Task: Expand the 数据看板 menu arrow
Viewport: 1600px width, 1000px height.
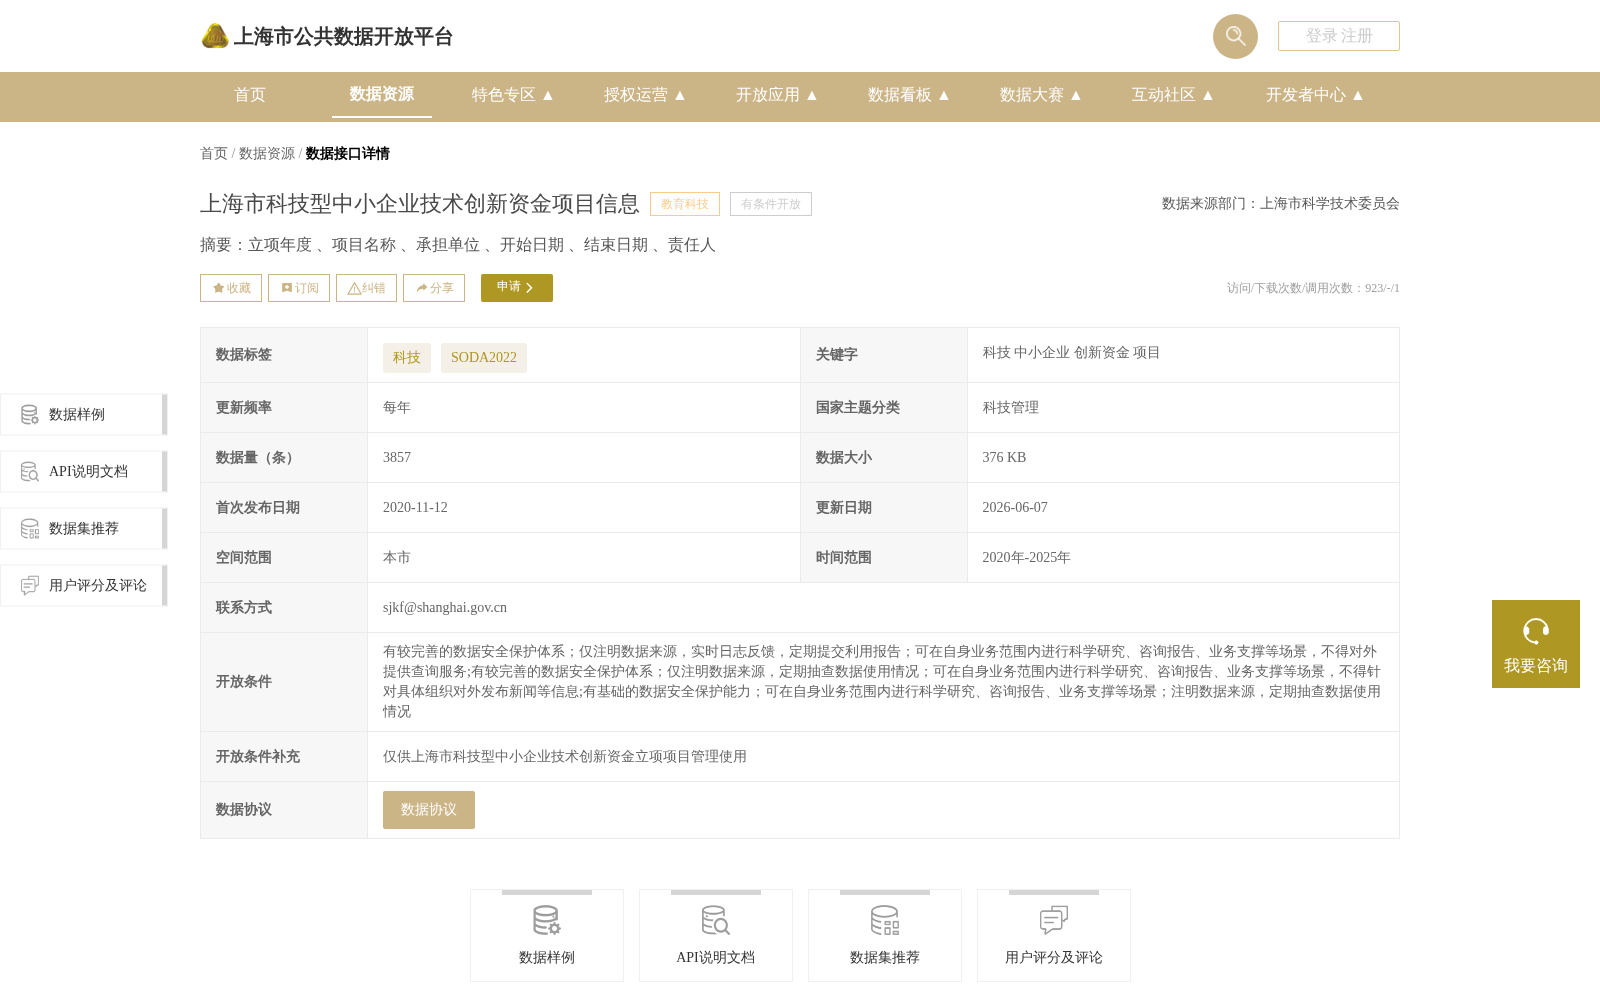Action: click(x=944, y=95)
